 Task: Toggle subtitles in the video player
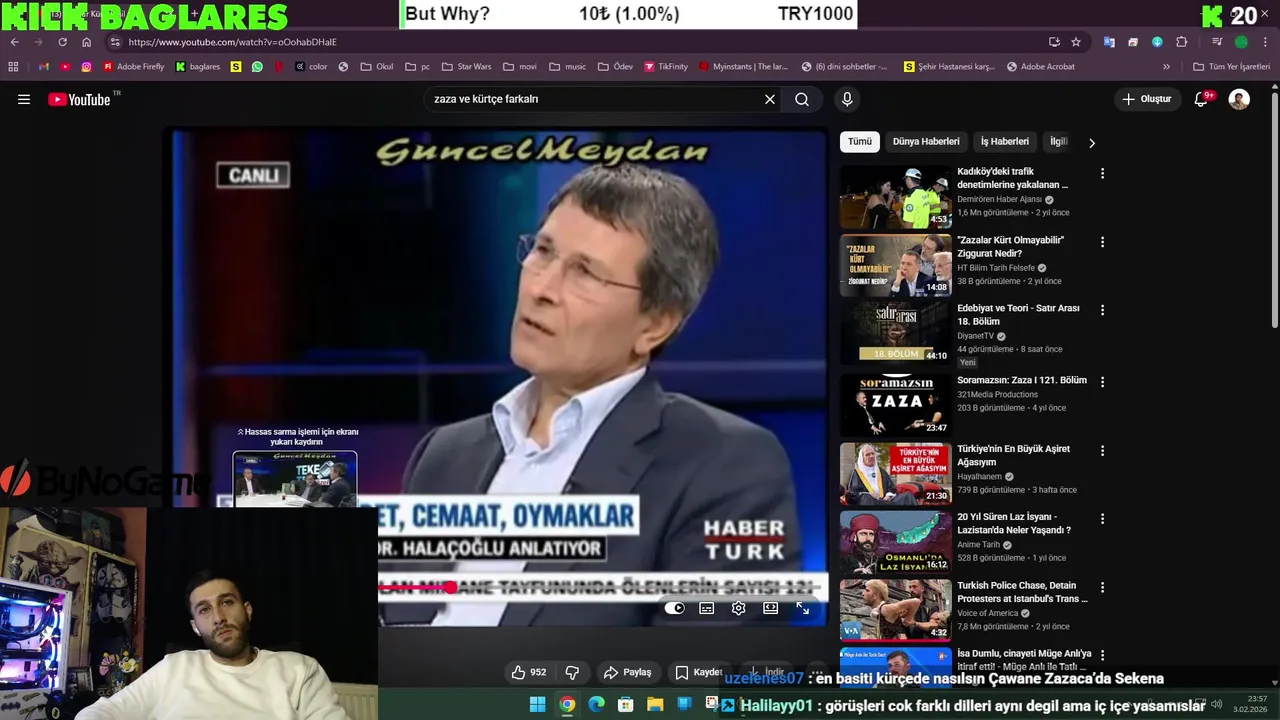[x=707, y=608]
